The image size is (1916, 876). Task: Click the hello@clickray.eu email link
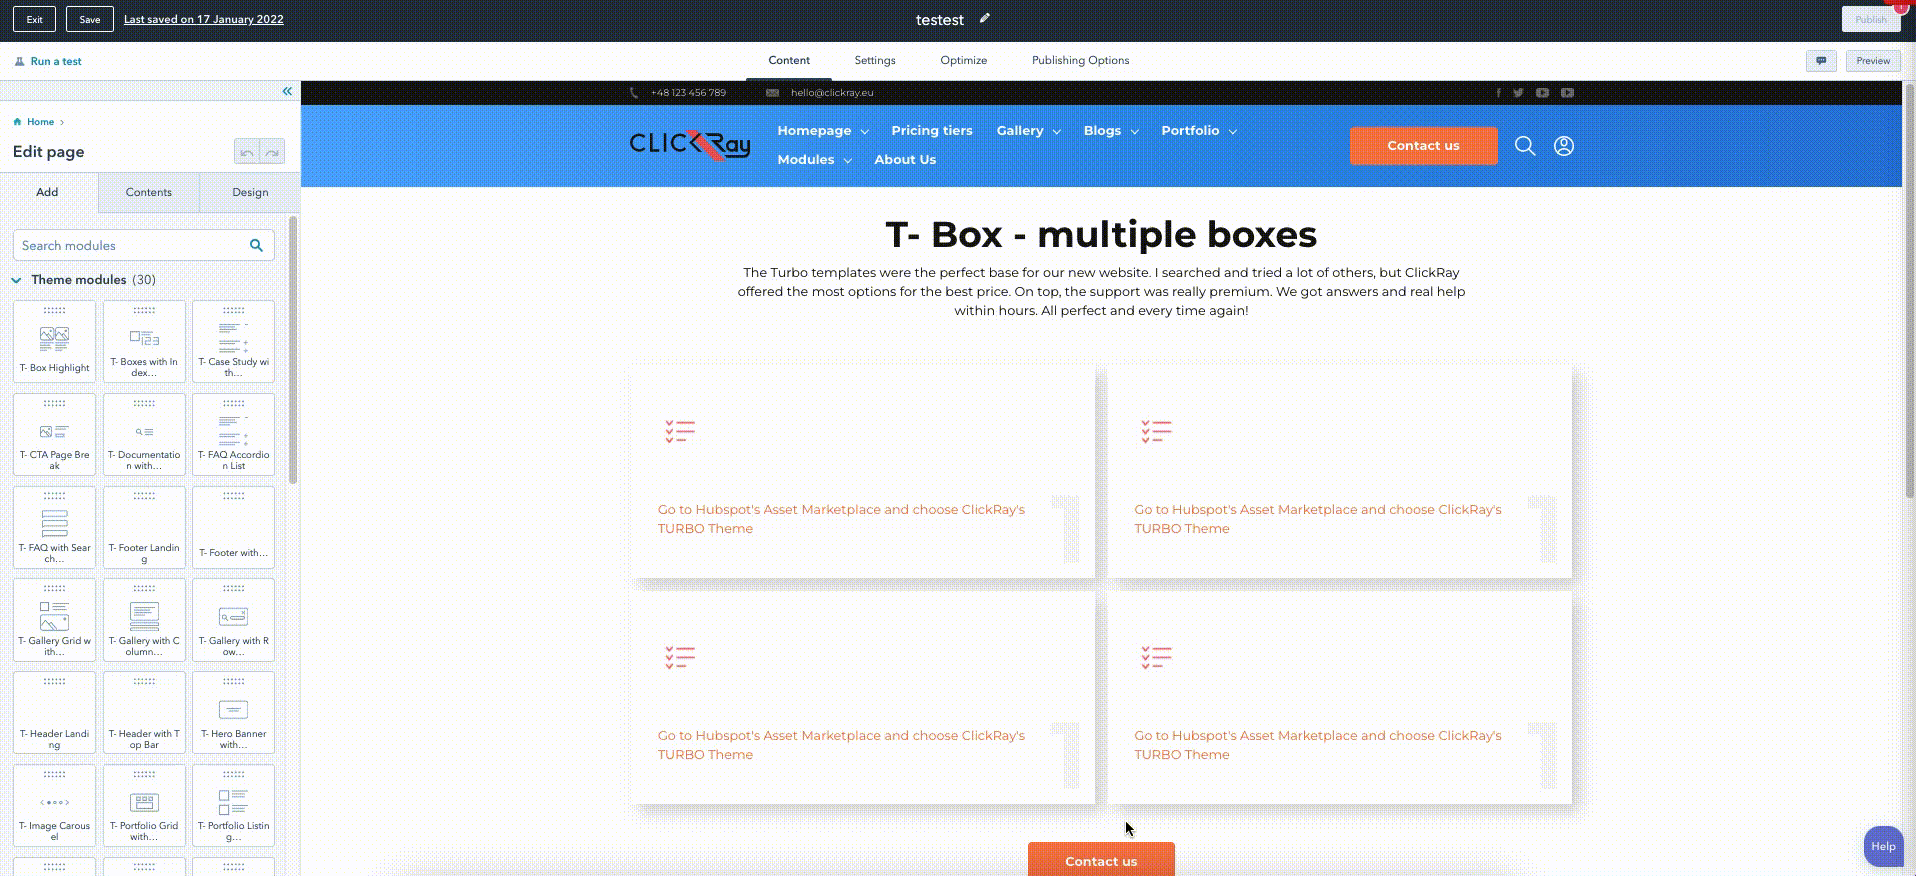tap(832, 93)
